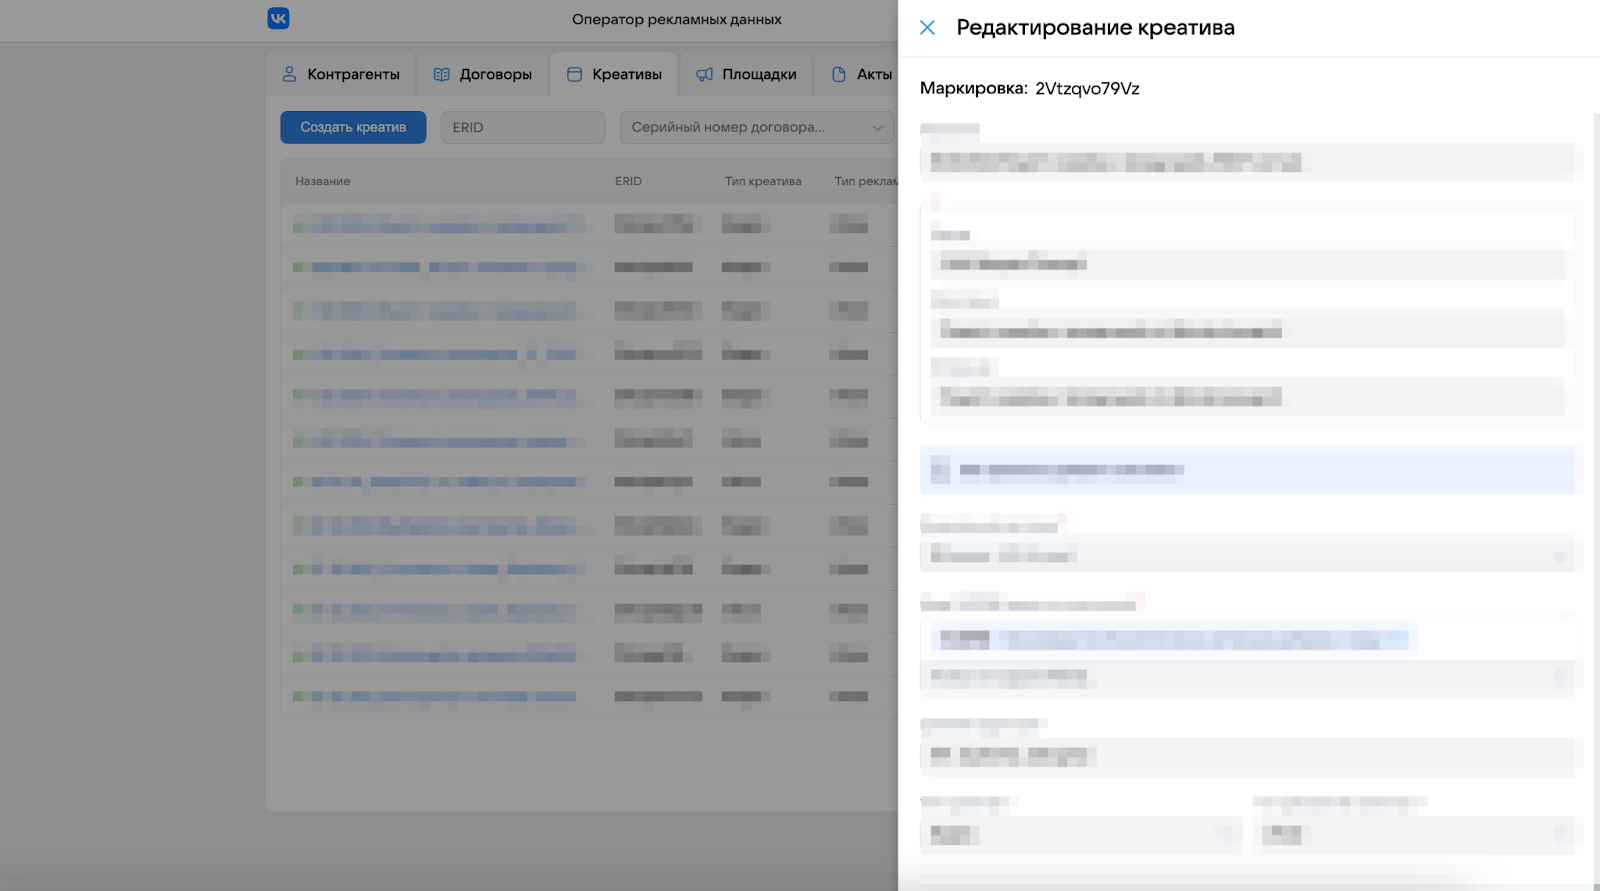Click the Название column header
Screen dimensions: 1600x891
pos(322,181)
